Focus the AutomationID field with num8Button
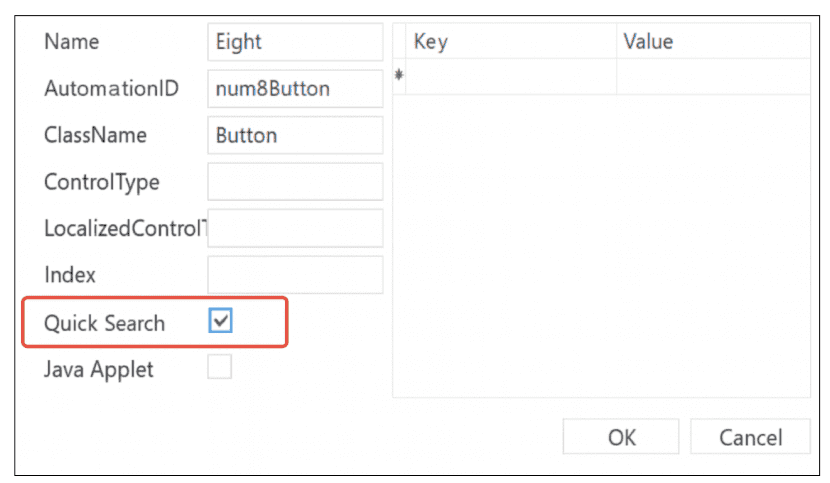 295,89
